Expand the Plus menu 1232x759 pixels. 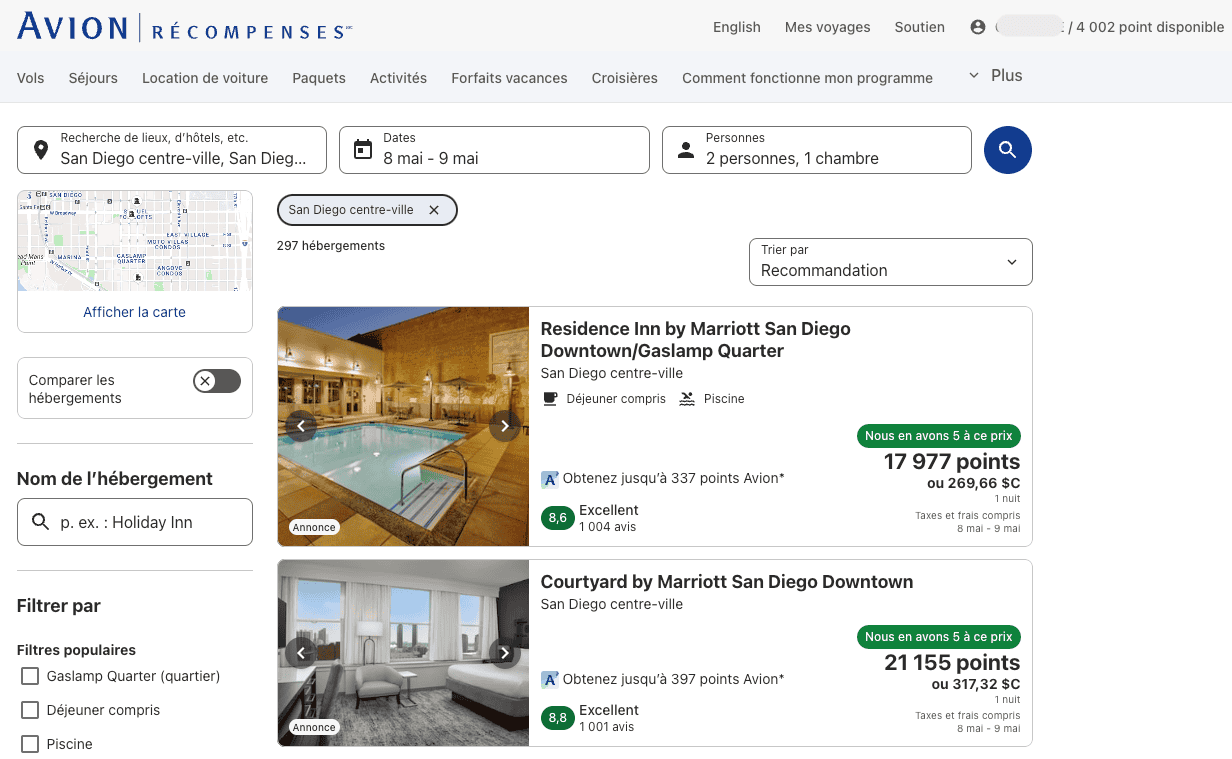point(995,75)
